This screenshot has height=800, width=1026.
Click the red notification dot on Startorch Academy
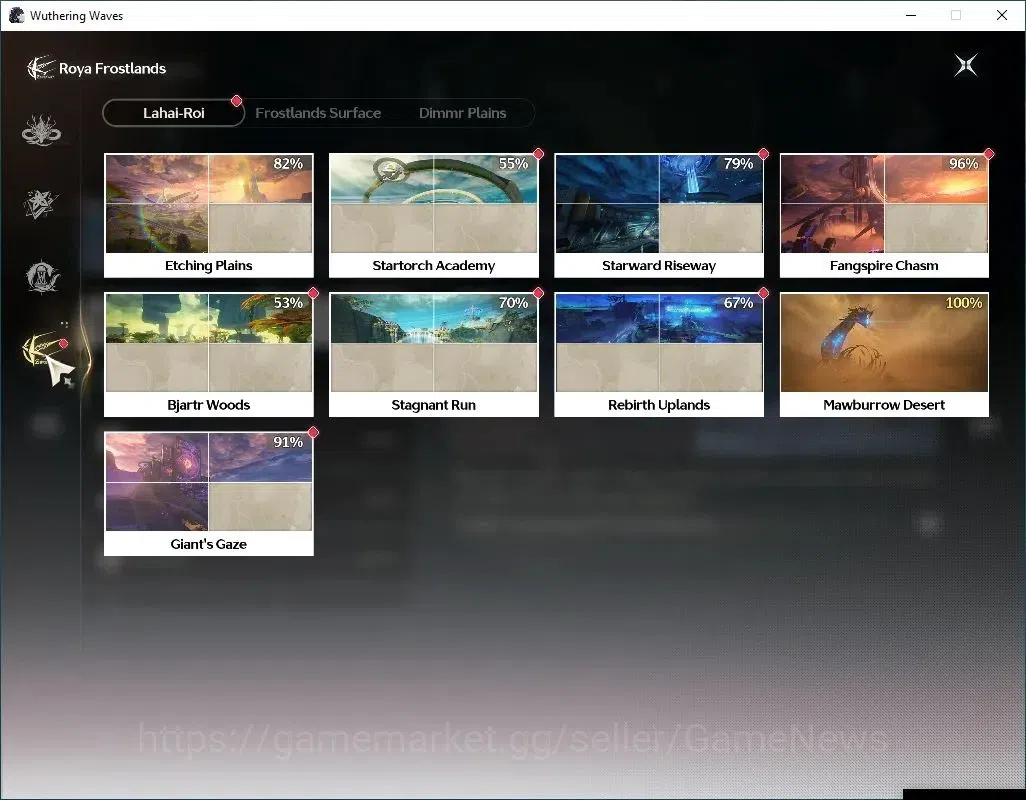[x=539, y=154]
